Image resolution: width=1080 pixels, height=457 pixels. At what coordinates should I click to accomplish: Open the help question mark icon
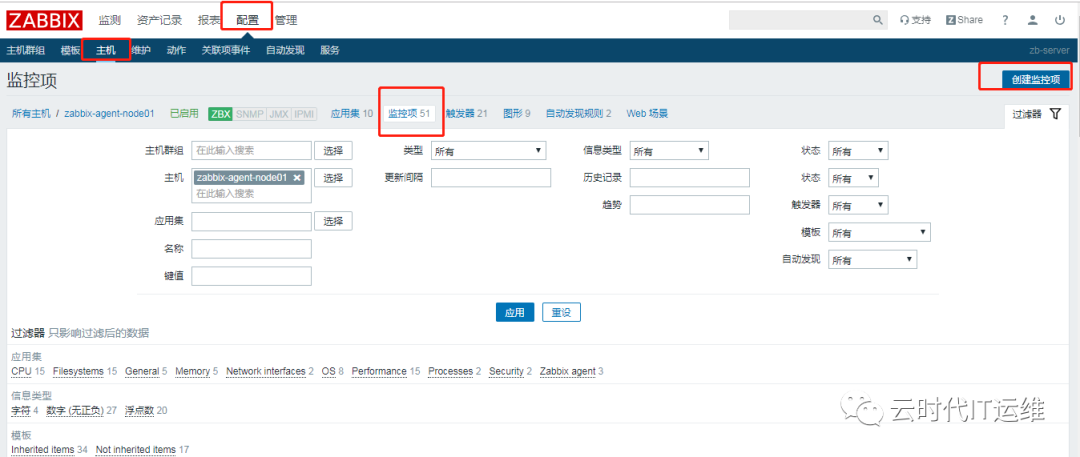1006,20
